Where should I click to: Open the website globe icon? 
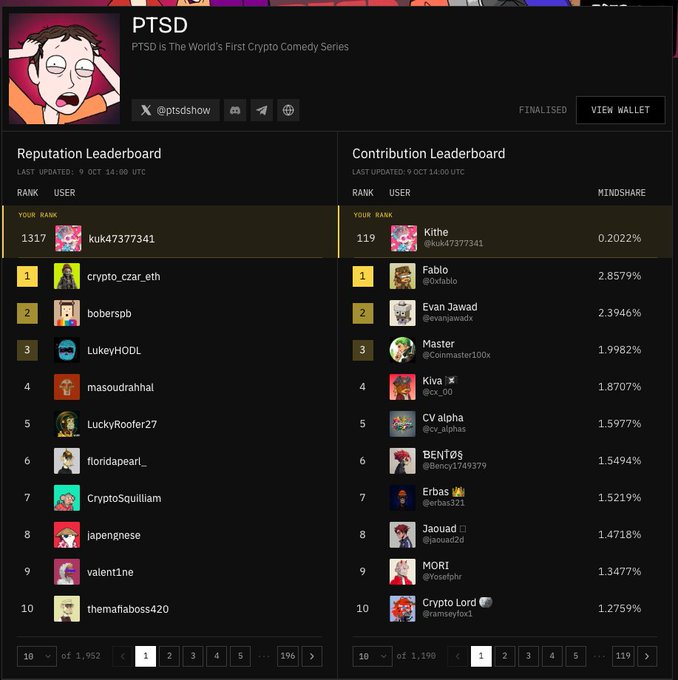coord(288,110)
